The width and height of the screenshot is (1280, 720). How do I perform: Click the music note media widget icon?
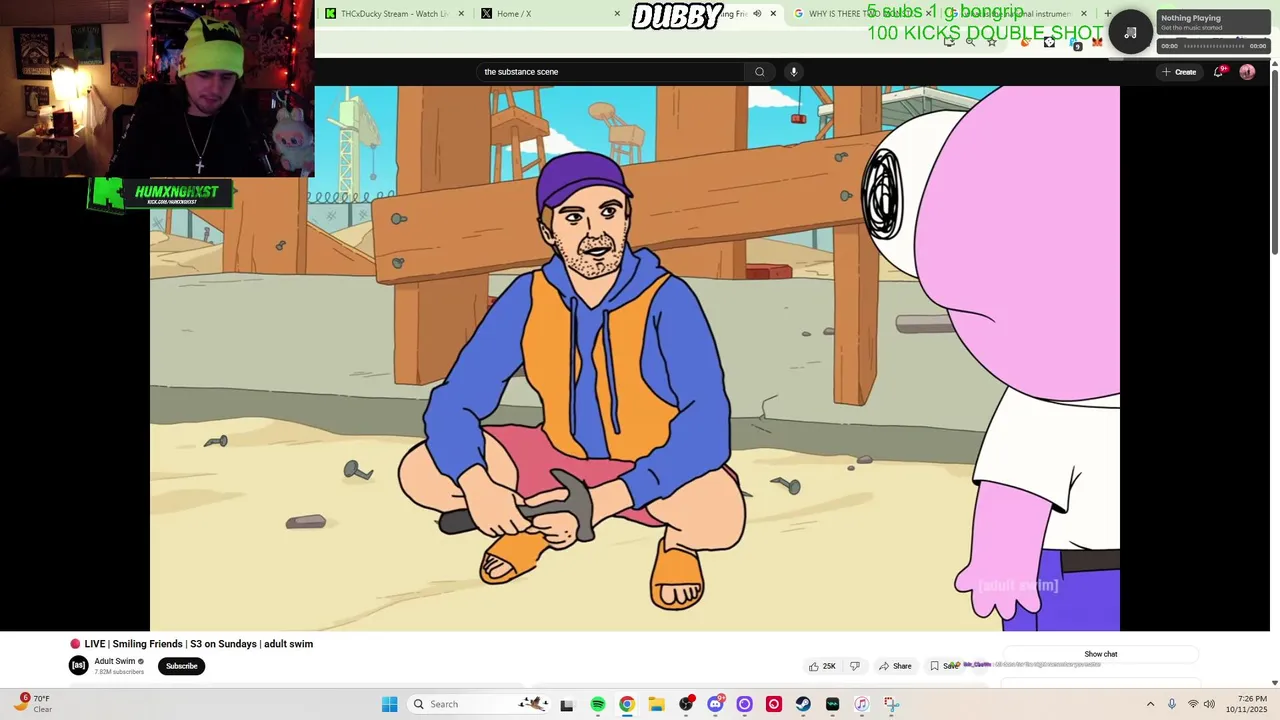coord(1130,32)
